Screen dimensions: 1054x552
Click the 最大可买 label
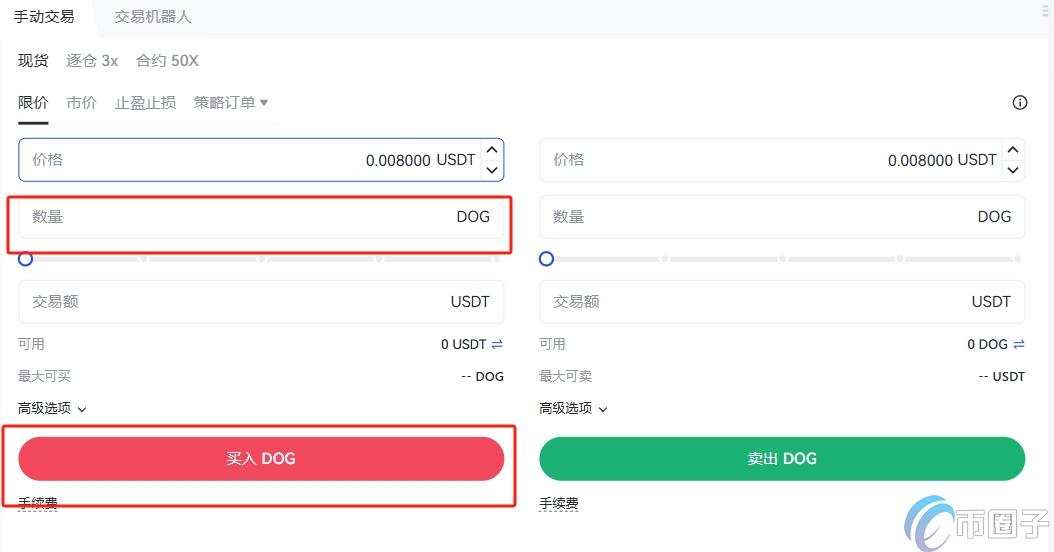[44, 377]
